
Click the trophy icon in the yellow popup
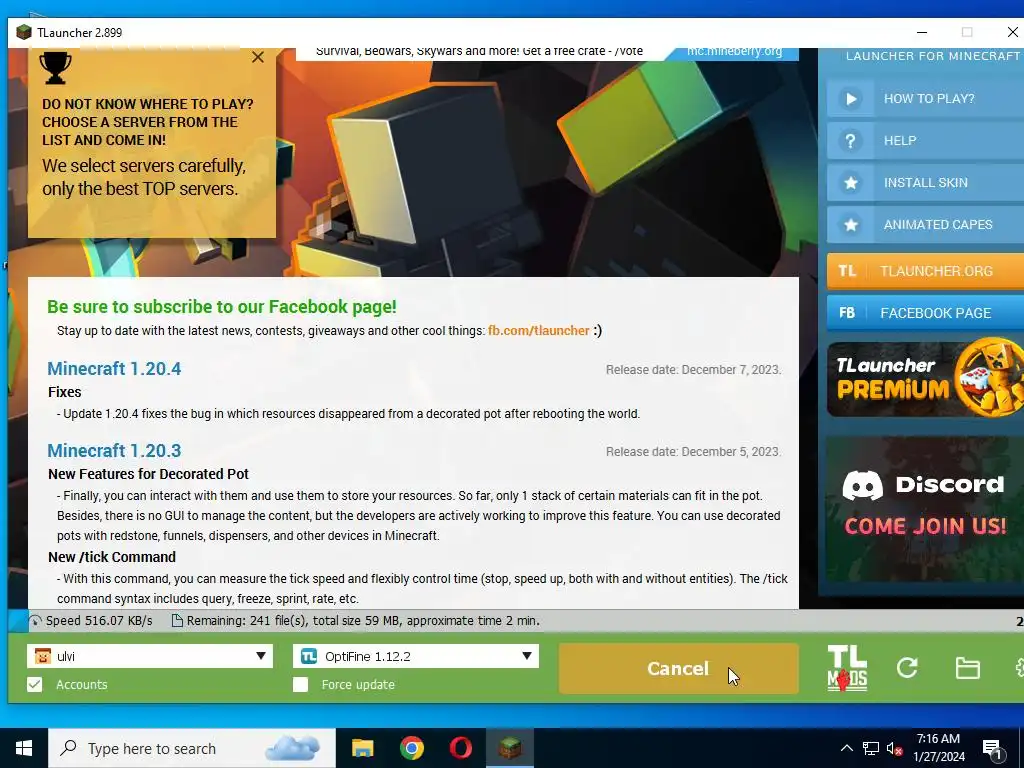point(56,67)
